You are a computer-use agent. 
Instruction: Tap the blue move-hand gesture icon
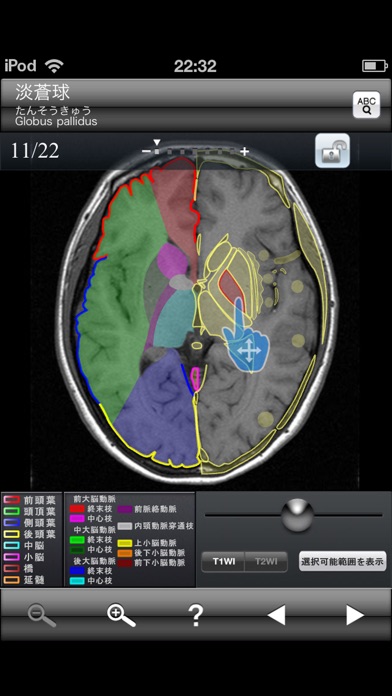(x=247, y=341)
